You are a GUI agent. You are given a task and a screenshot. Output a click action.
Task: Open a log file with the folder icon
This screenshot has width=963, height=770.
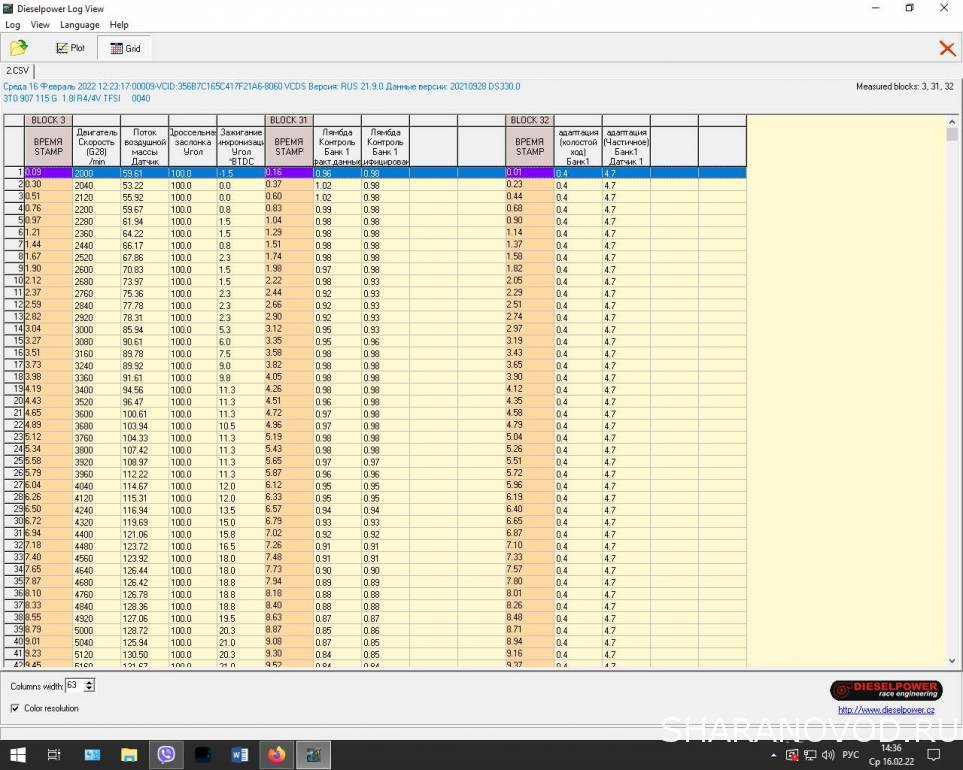point(18,48)
